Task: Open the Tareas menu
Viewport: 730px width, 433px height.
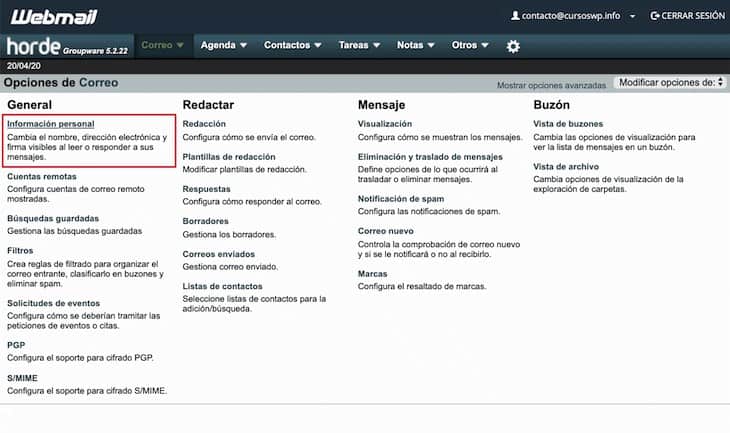Action: pos(360,45)
